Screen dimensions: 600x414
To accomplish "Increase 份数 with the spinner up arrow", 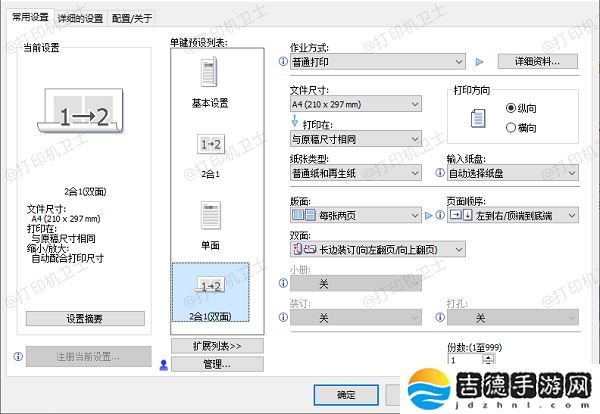I will pyautogui.click(x=489, y=357).
